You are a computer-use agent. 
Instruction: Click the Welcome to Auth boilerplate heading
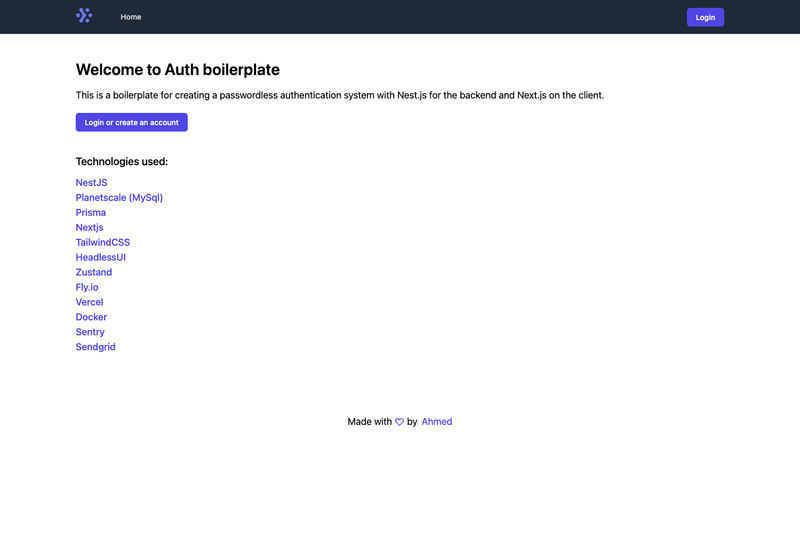pos(178,69)
